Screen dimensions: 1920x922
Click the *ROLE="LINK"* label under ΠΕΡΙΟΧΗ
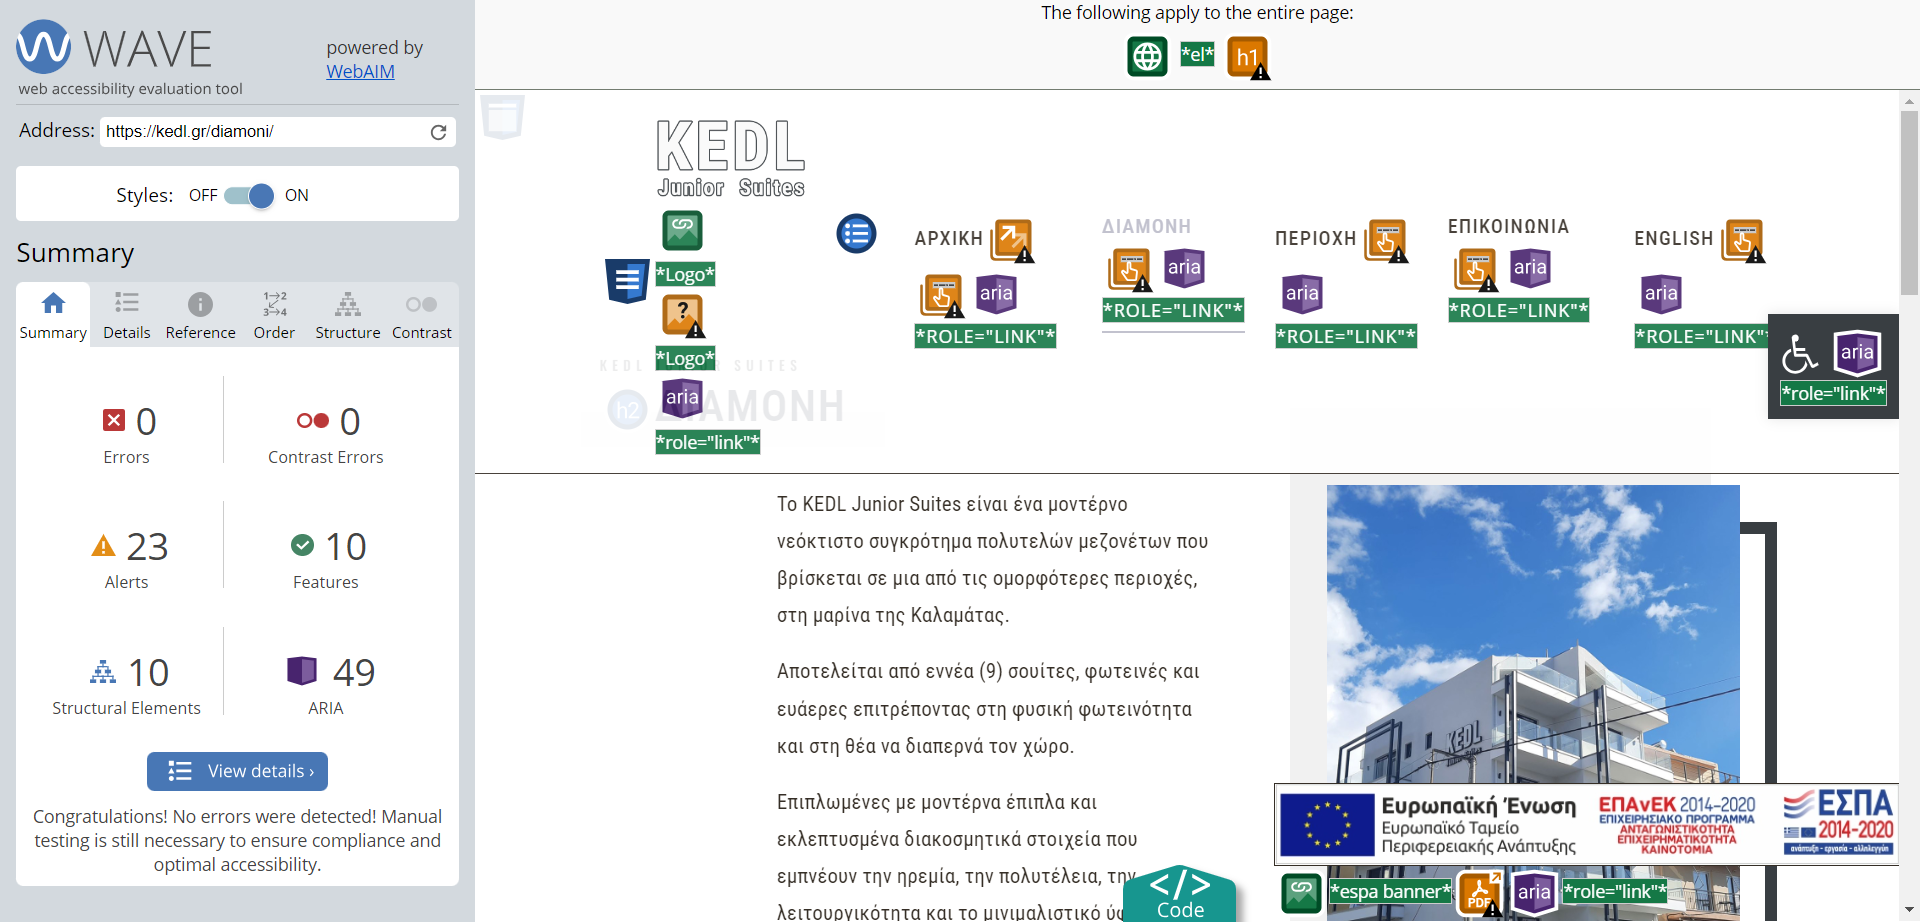pyautogui.click(x=1346, y=337)
